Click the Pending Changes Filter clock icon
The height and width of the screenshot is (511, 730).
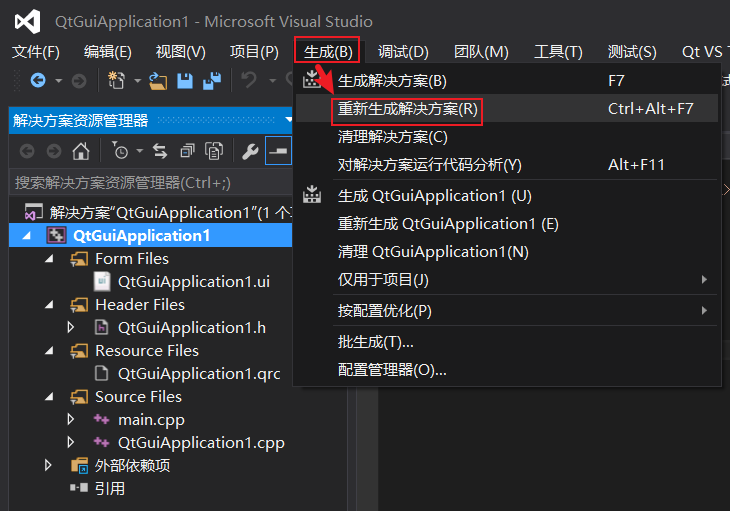click(120, 151)
